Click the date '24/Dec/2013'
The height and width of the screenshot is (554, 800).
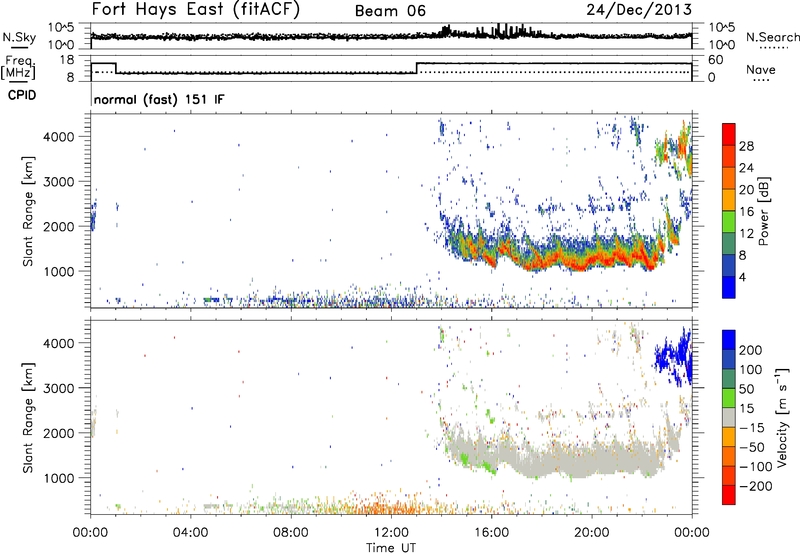[639, 10]
